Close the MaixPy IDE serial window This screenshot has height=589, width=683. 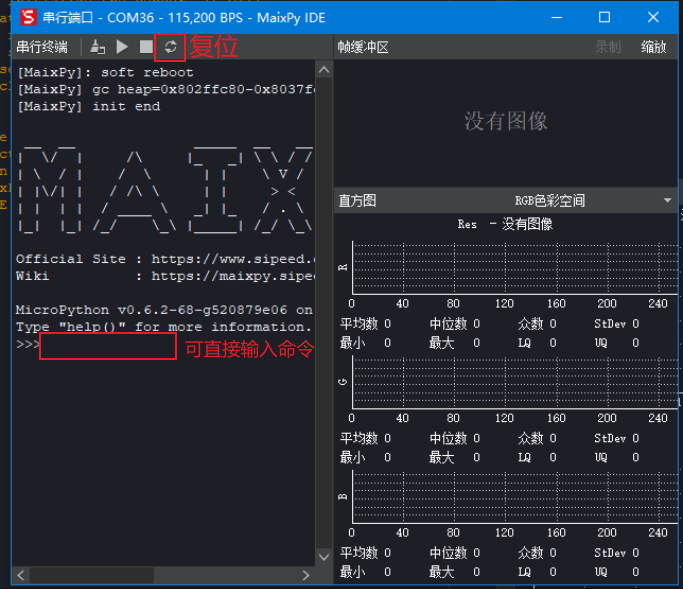coord(653,17)
